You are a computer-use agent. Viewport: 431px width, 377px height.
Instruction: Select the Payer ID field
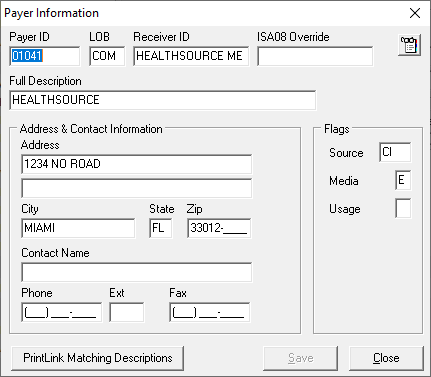point(45,56)
